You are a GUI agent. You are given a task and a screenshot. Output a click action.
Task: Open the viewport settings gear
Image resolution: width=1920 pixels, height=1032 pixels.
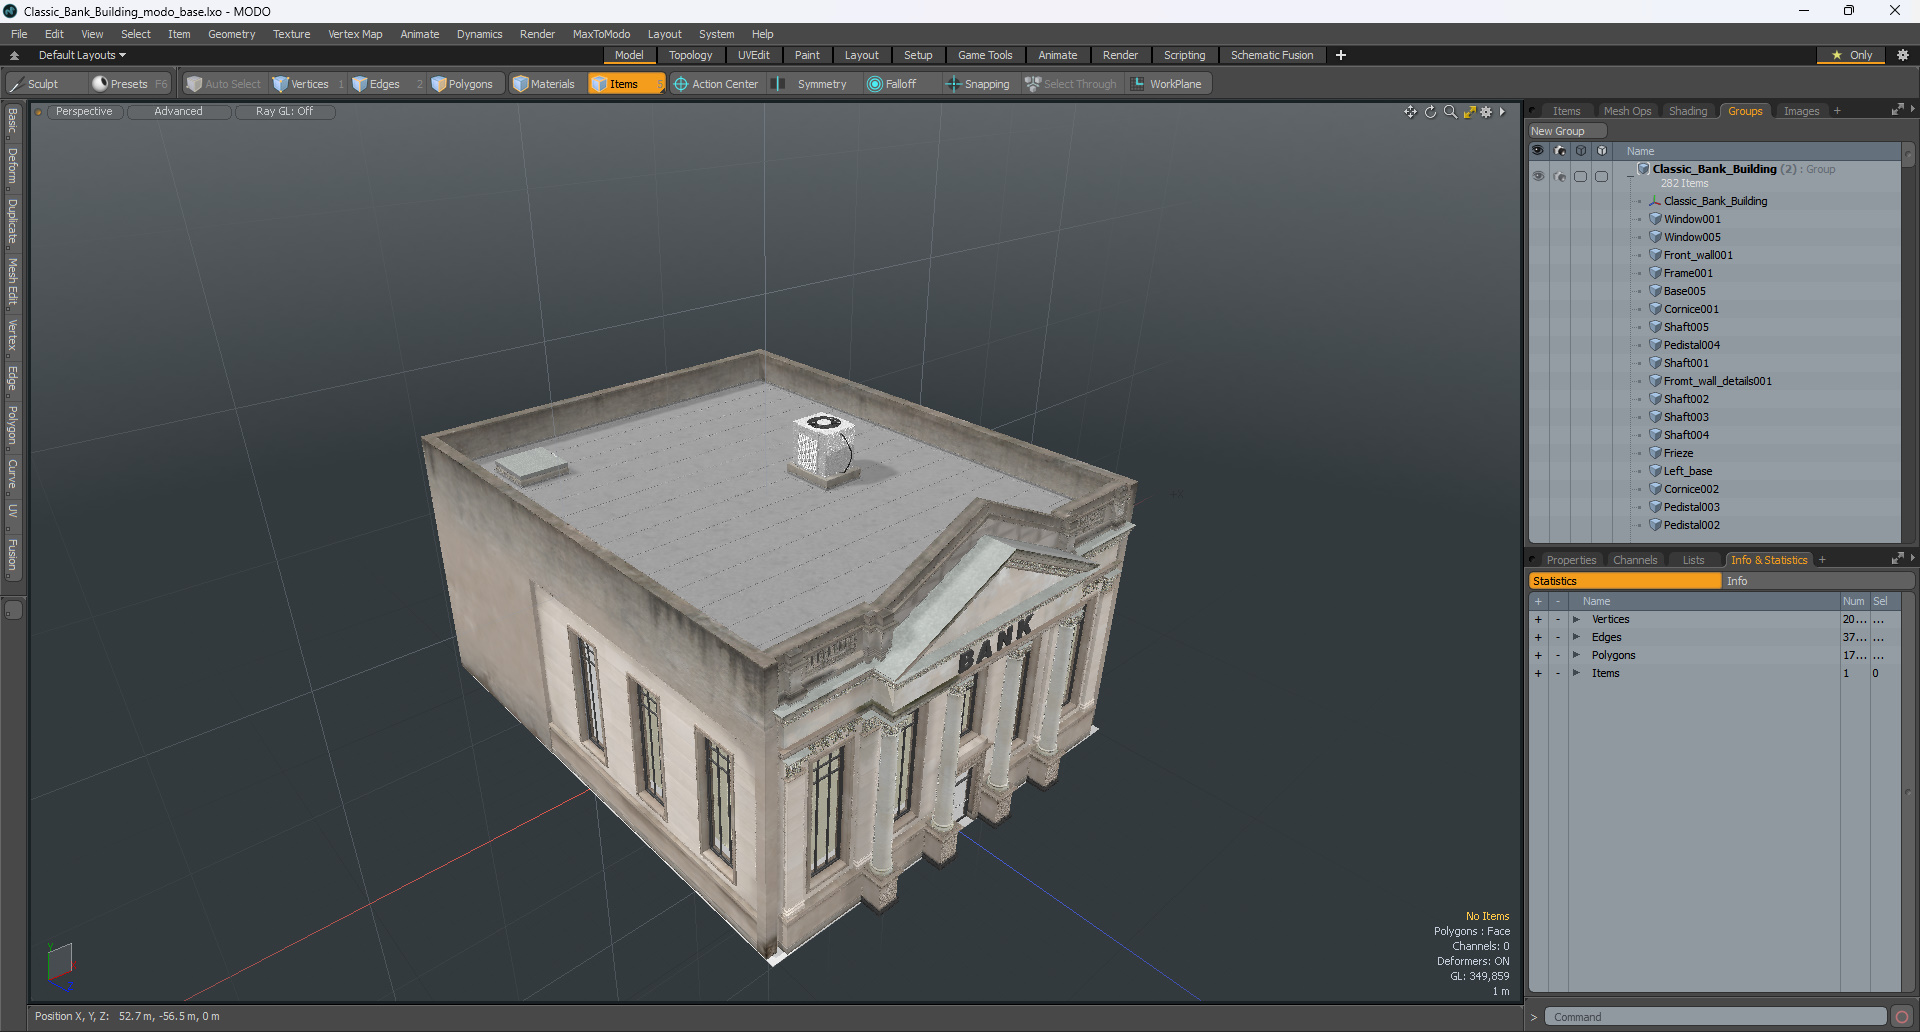pos(1486,112)
